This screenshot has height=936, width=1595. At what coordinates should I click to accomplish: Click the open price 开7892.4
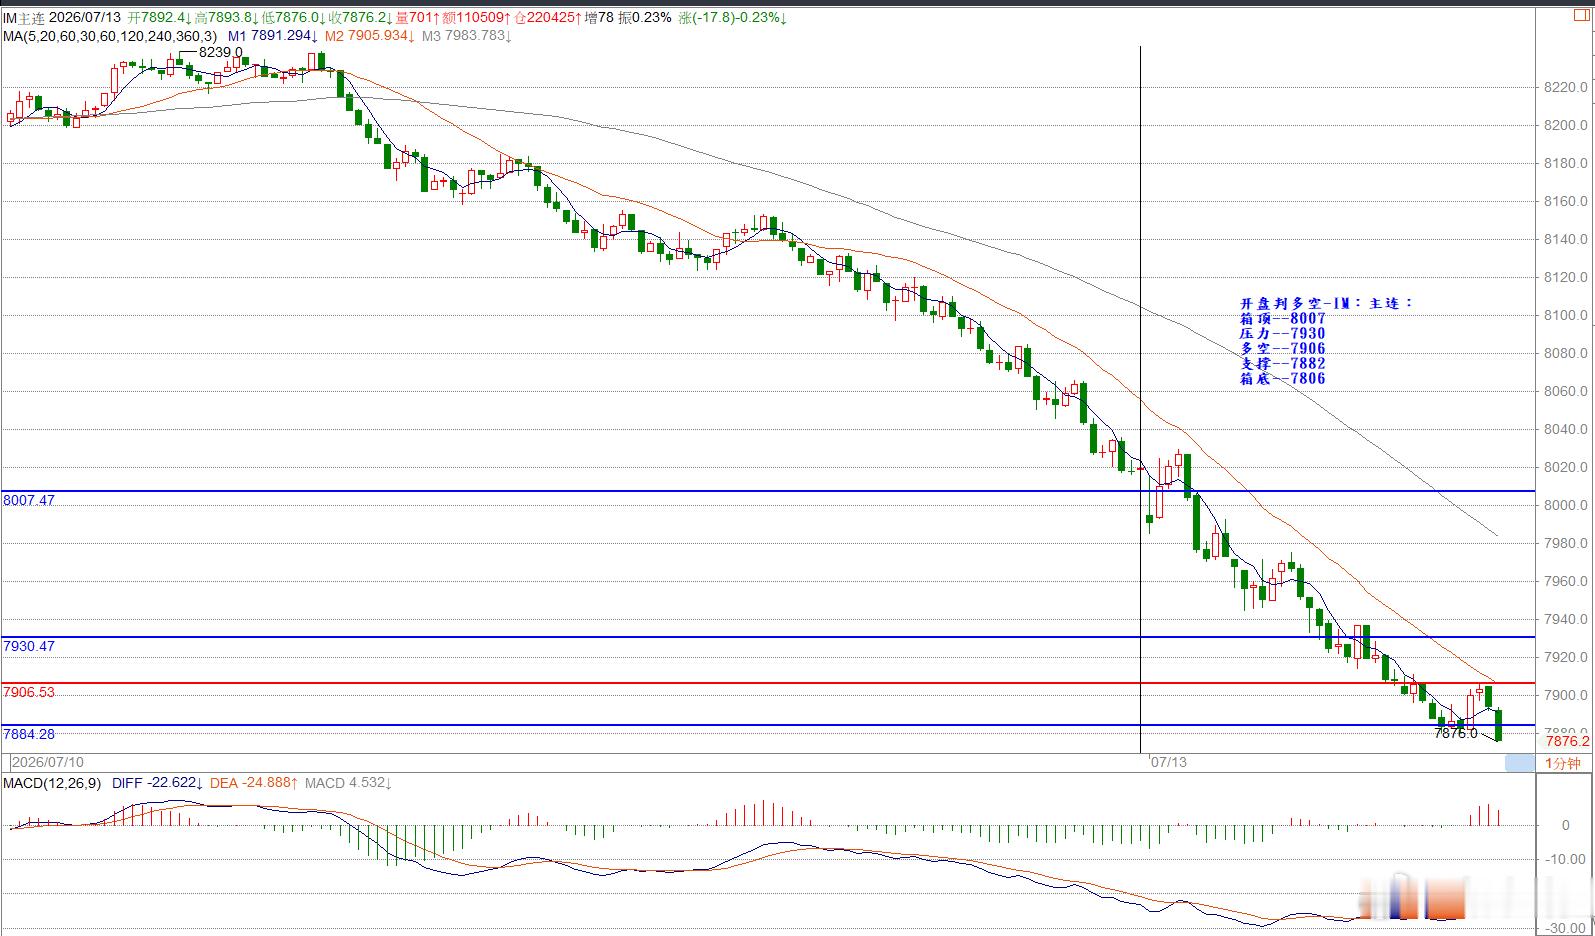[x=159, y=18]
